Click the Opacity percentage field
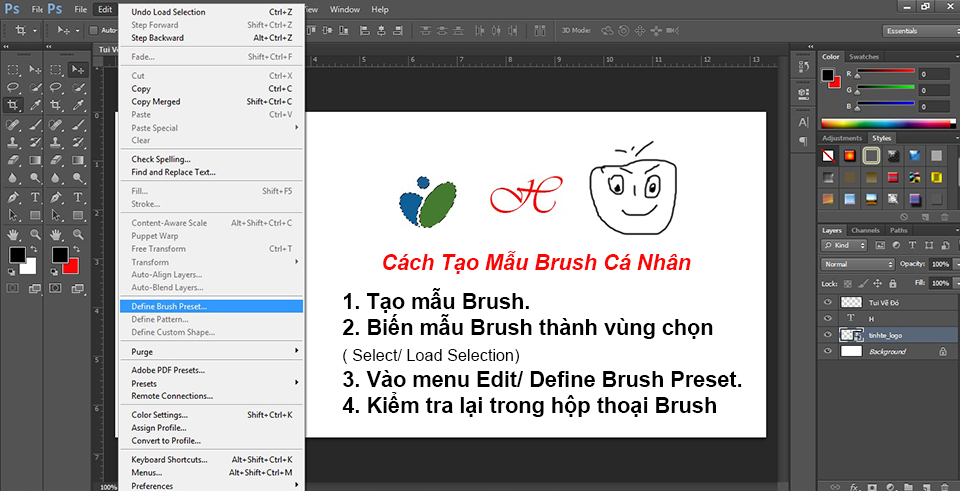The image size is (960, 491). click(x=939, y=264)
